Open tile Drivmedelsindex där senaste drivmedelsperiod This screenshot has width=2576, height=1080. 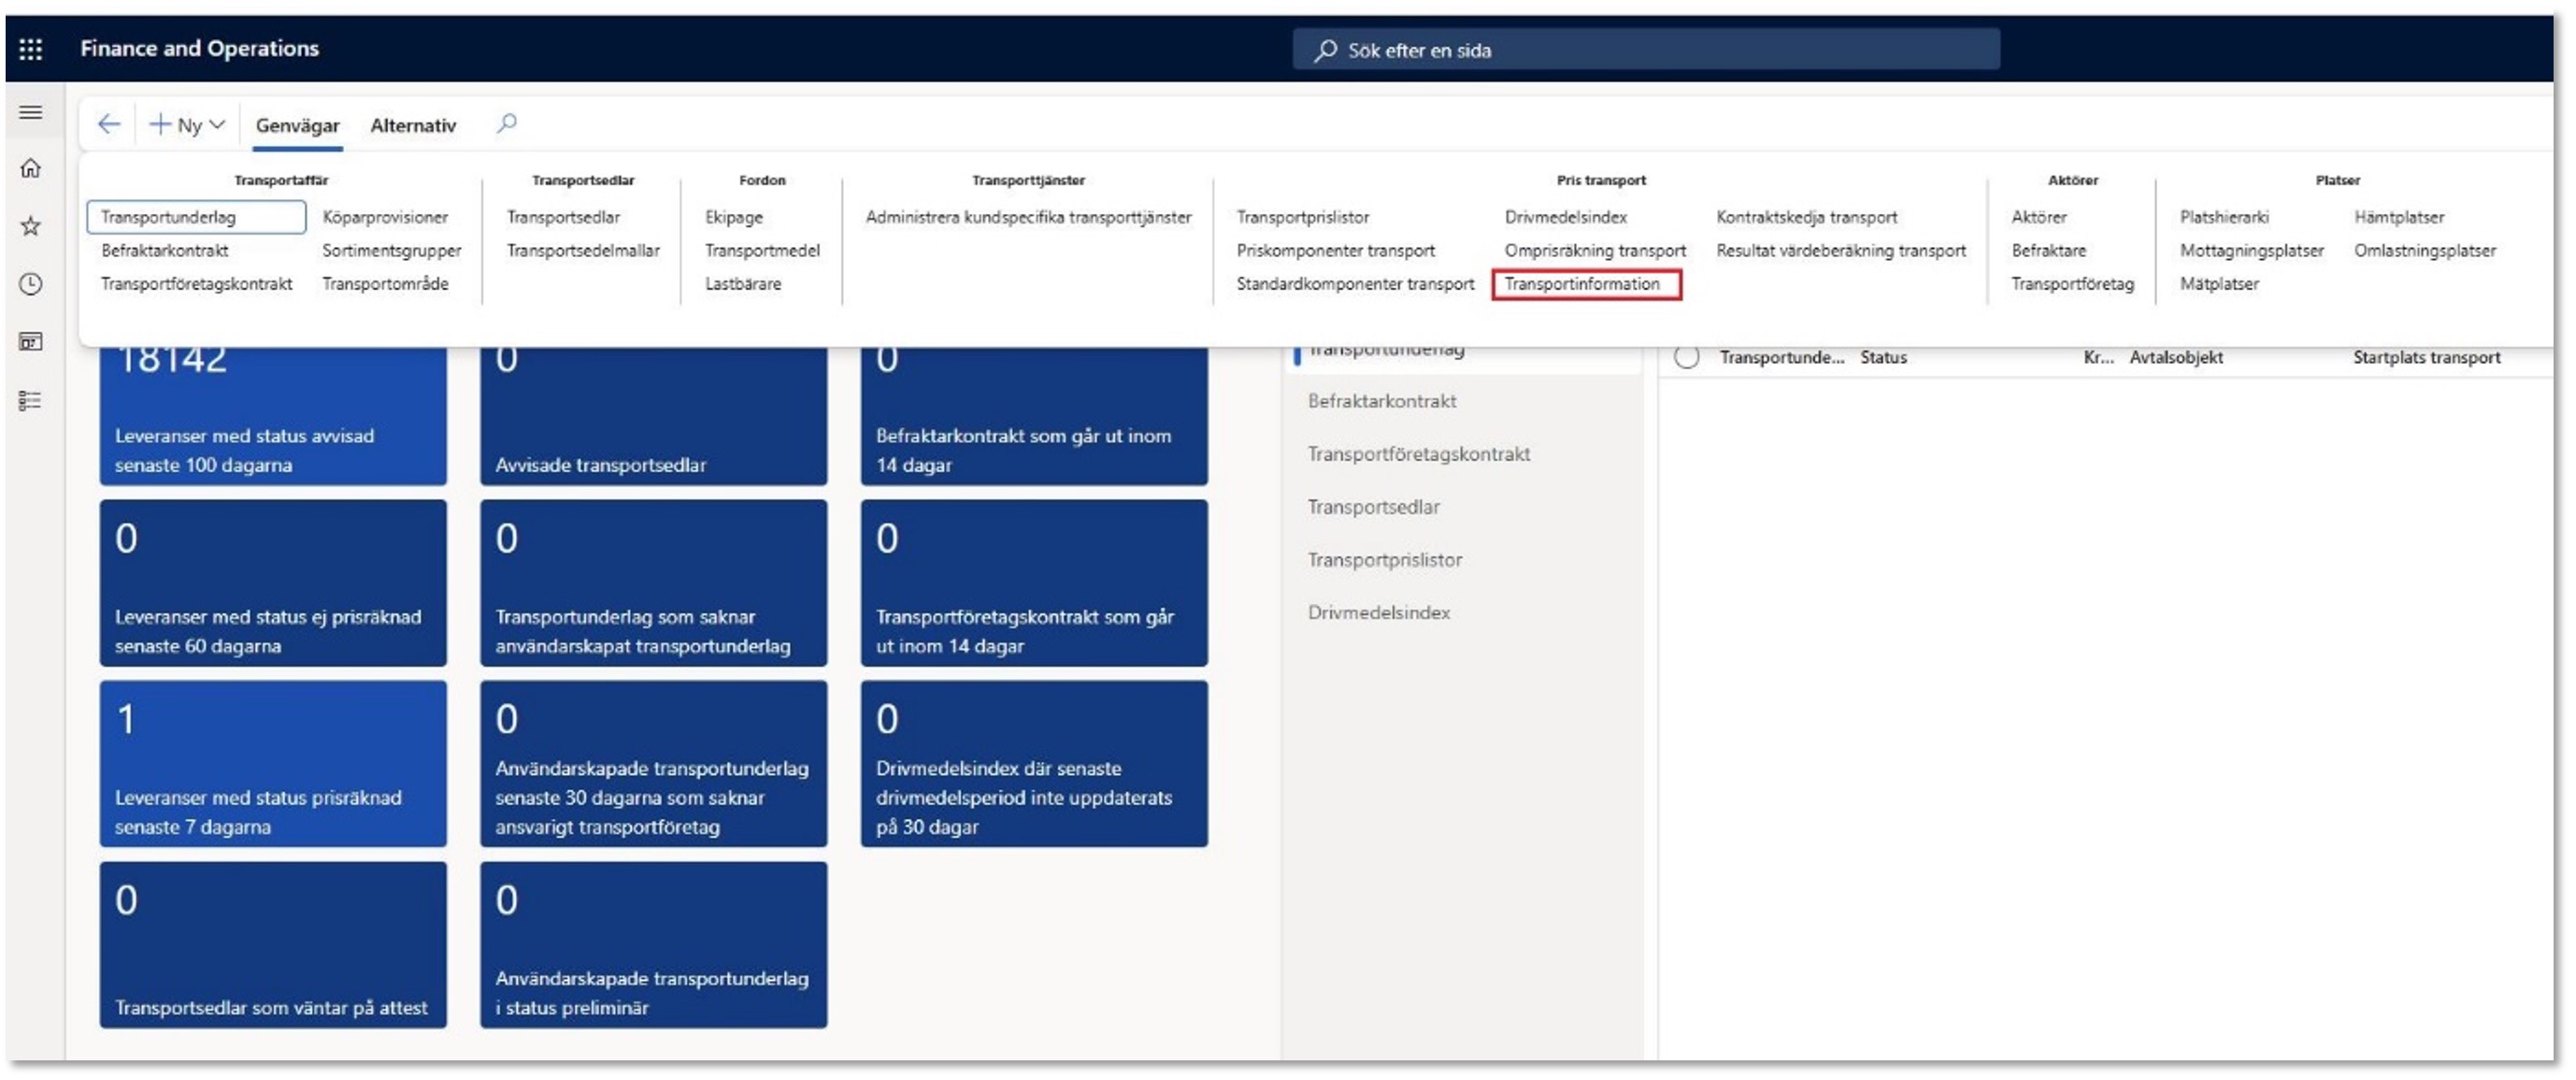1034,764
